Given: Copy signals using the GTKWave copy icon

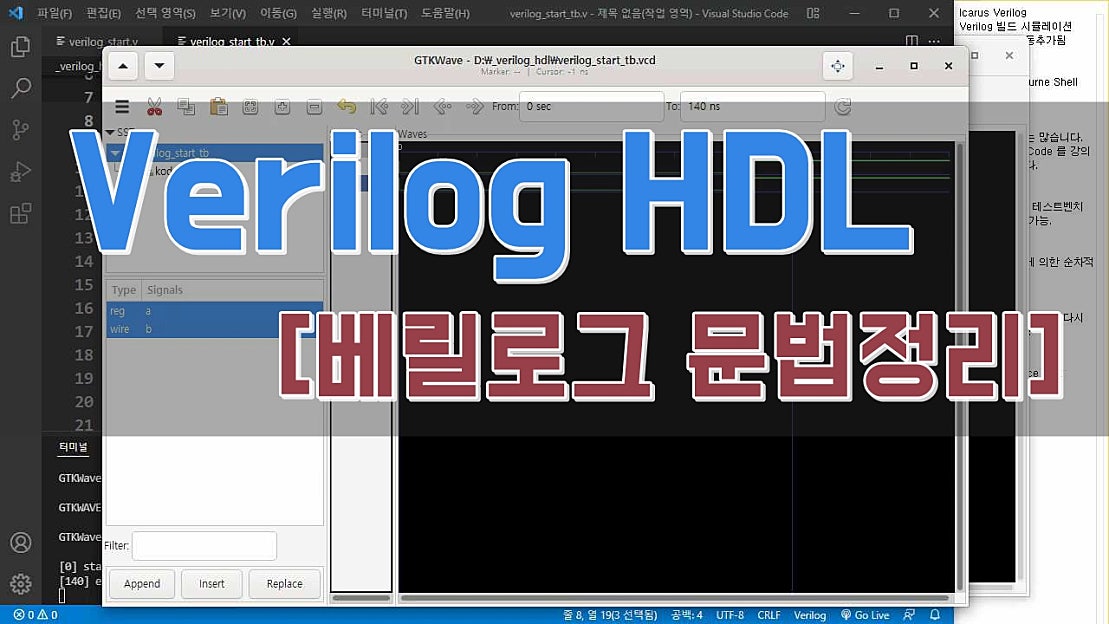Looking at the screenshot, I should coord(186,106).
